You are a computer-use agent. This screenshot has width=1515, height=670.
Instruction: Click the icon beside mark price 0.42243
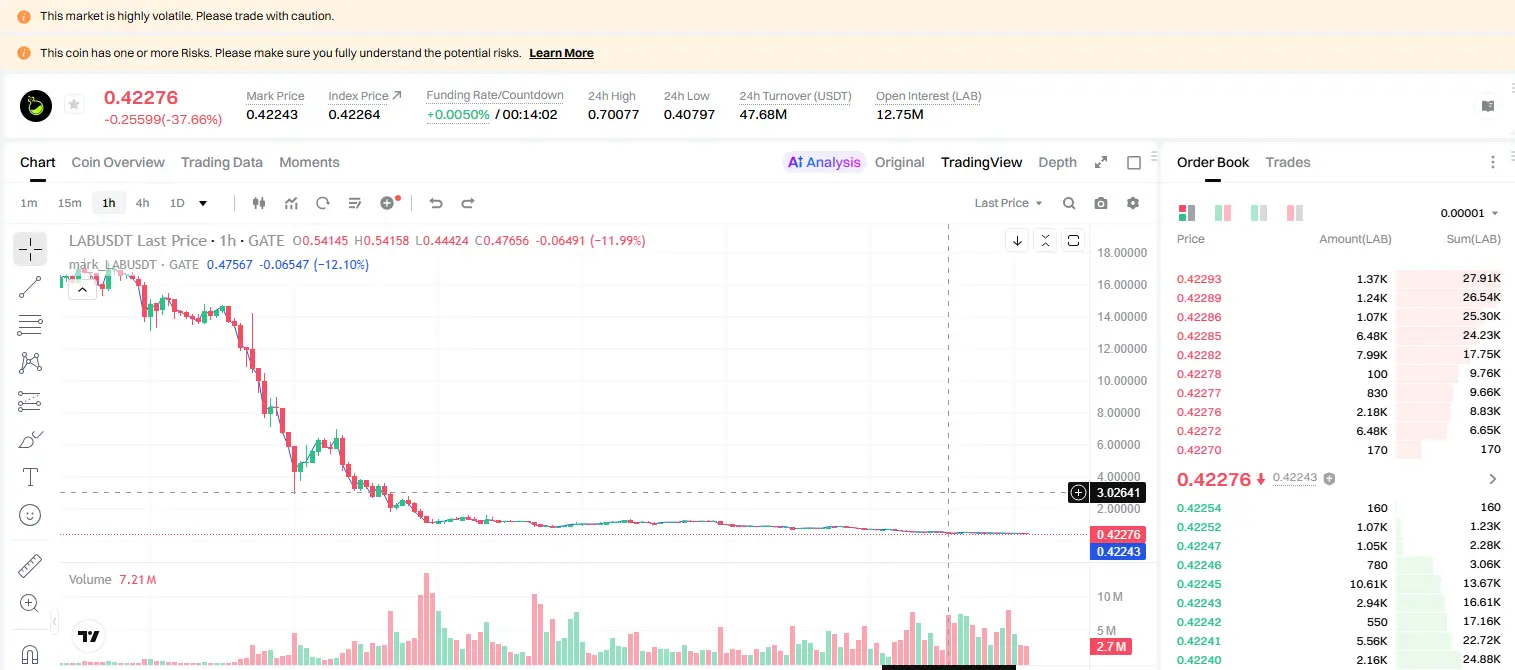1329,478
